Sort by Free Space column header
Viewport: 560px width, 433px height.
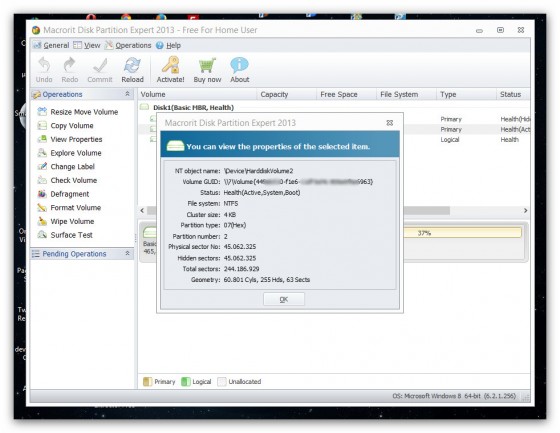pyautogui.click(x=346, y=94)
